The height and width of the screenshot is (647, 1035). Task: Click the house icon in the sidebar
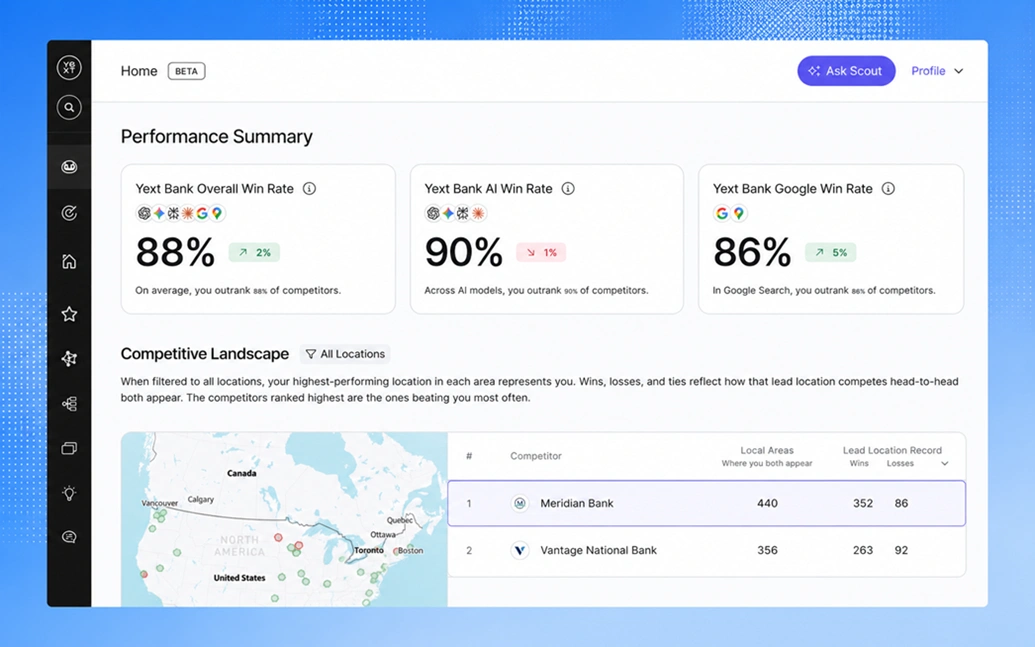(69, 261)
